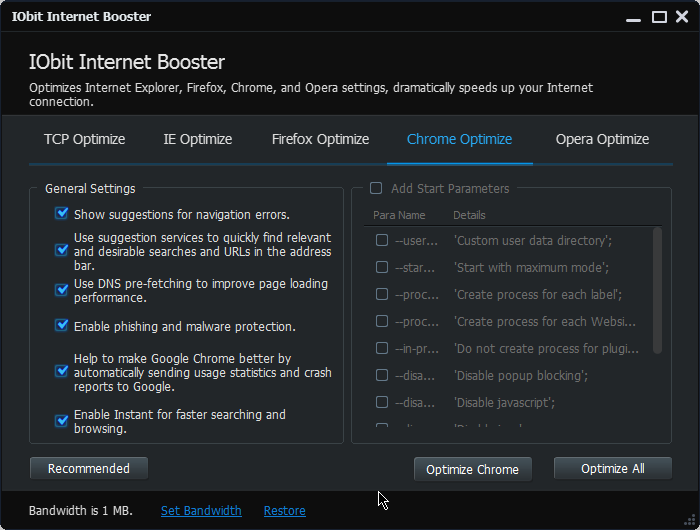Select the Firefox Optimize tab

coord(321,139)
